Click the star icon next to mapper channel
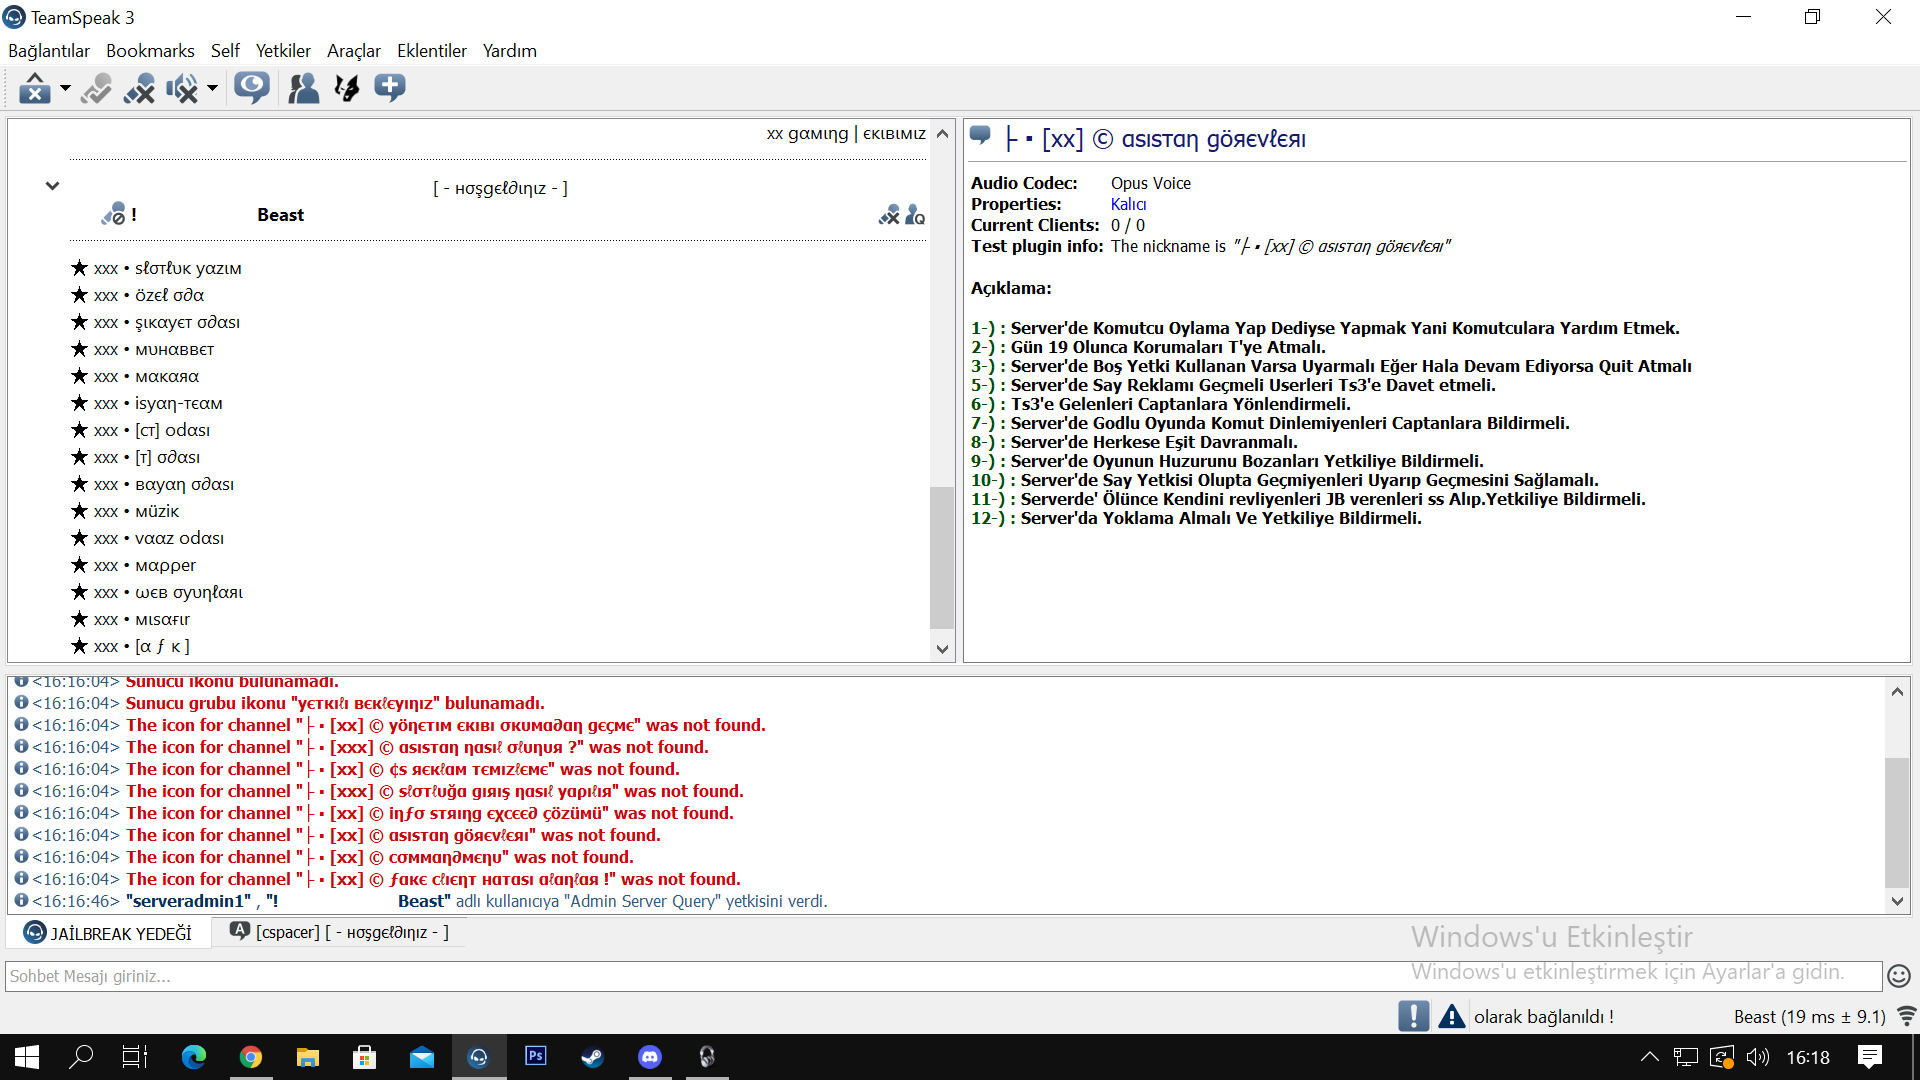Image resolution: width=1920 pixels, height=1080 pixels. (x=80, y=564)
